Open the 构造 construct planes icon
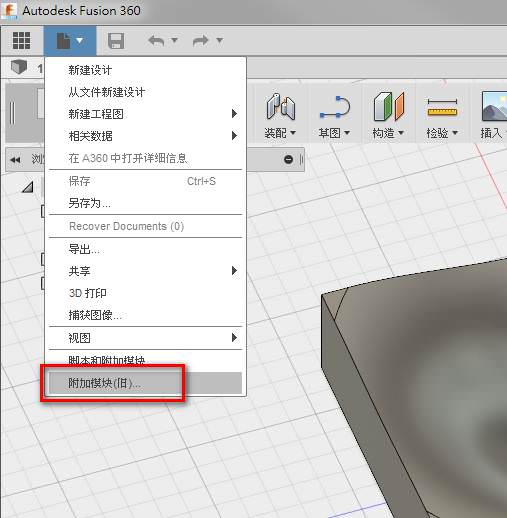 [x=389, y=107]
